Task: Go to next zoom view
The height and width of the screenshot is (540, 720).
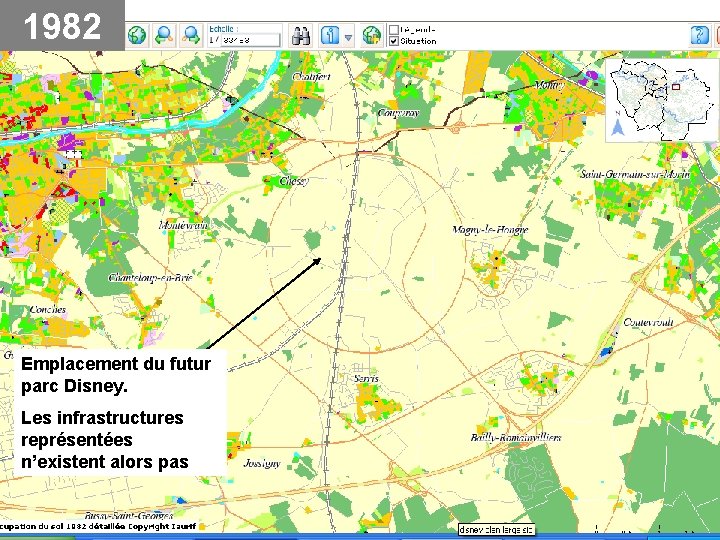Action: (x=191, y=35)
